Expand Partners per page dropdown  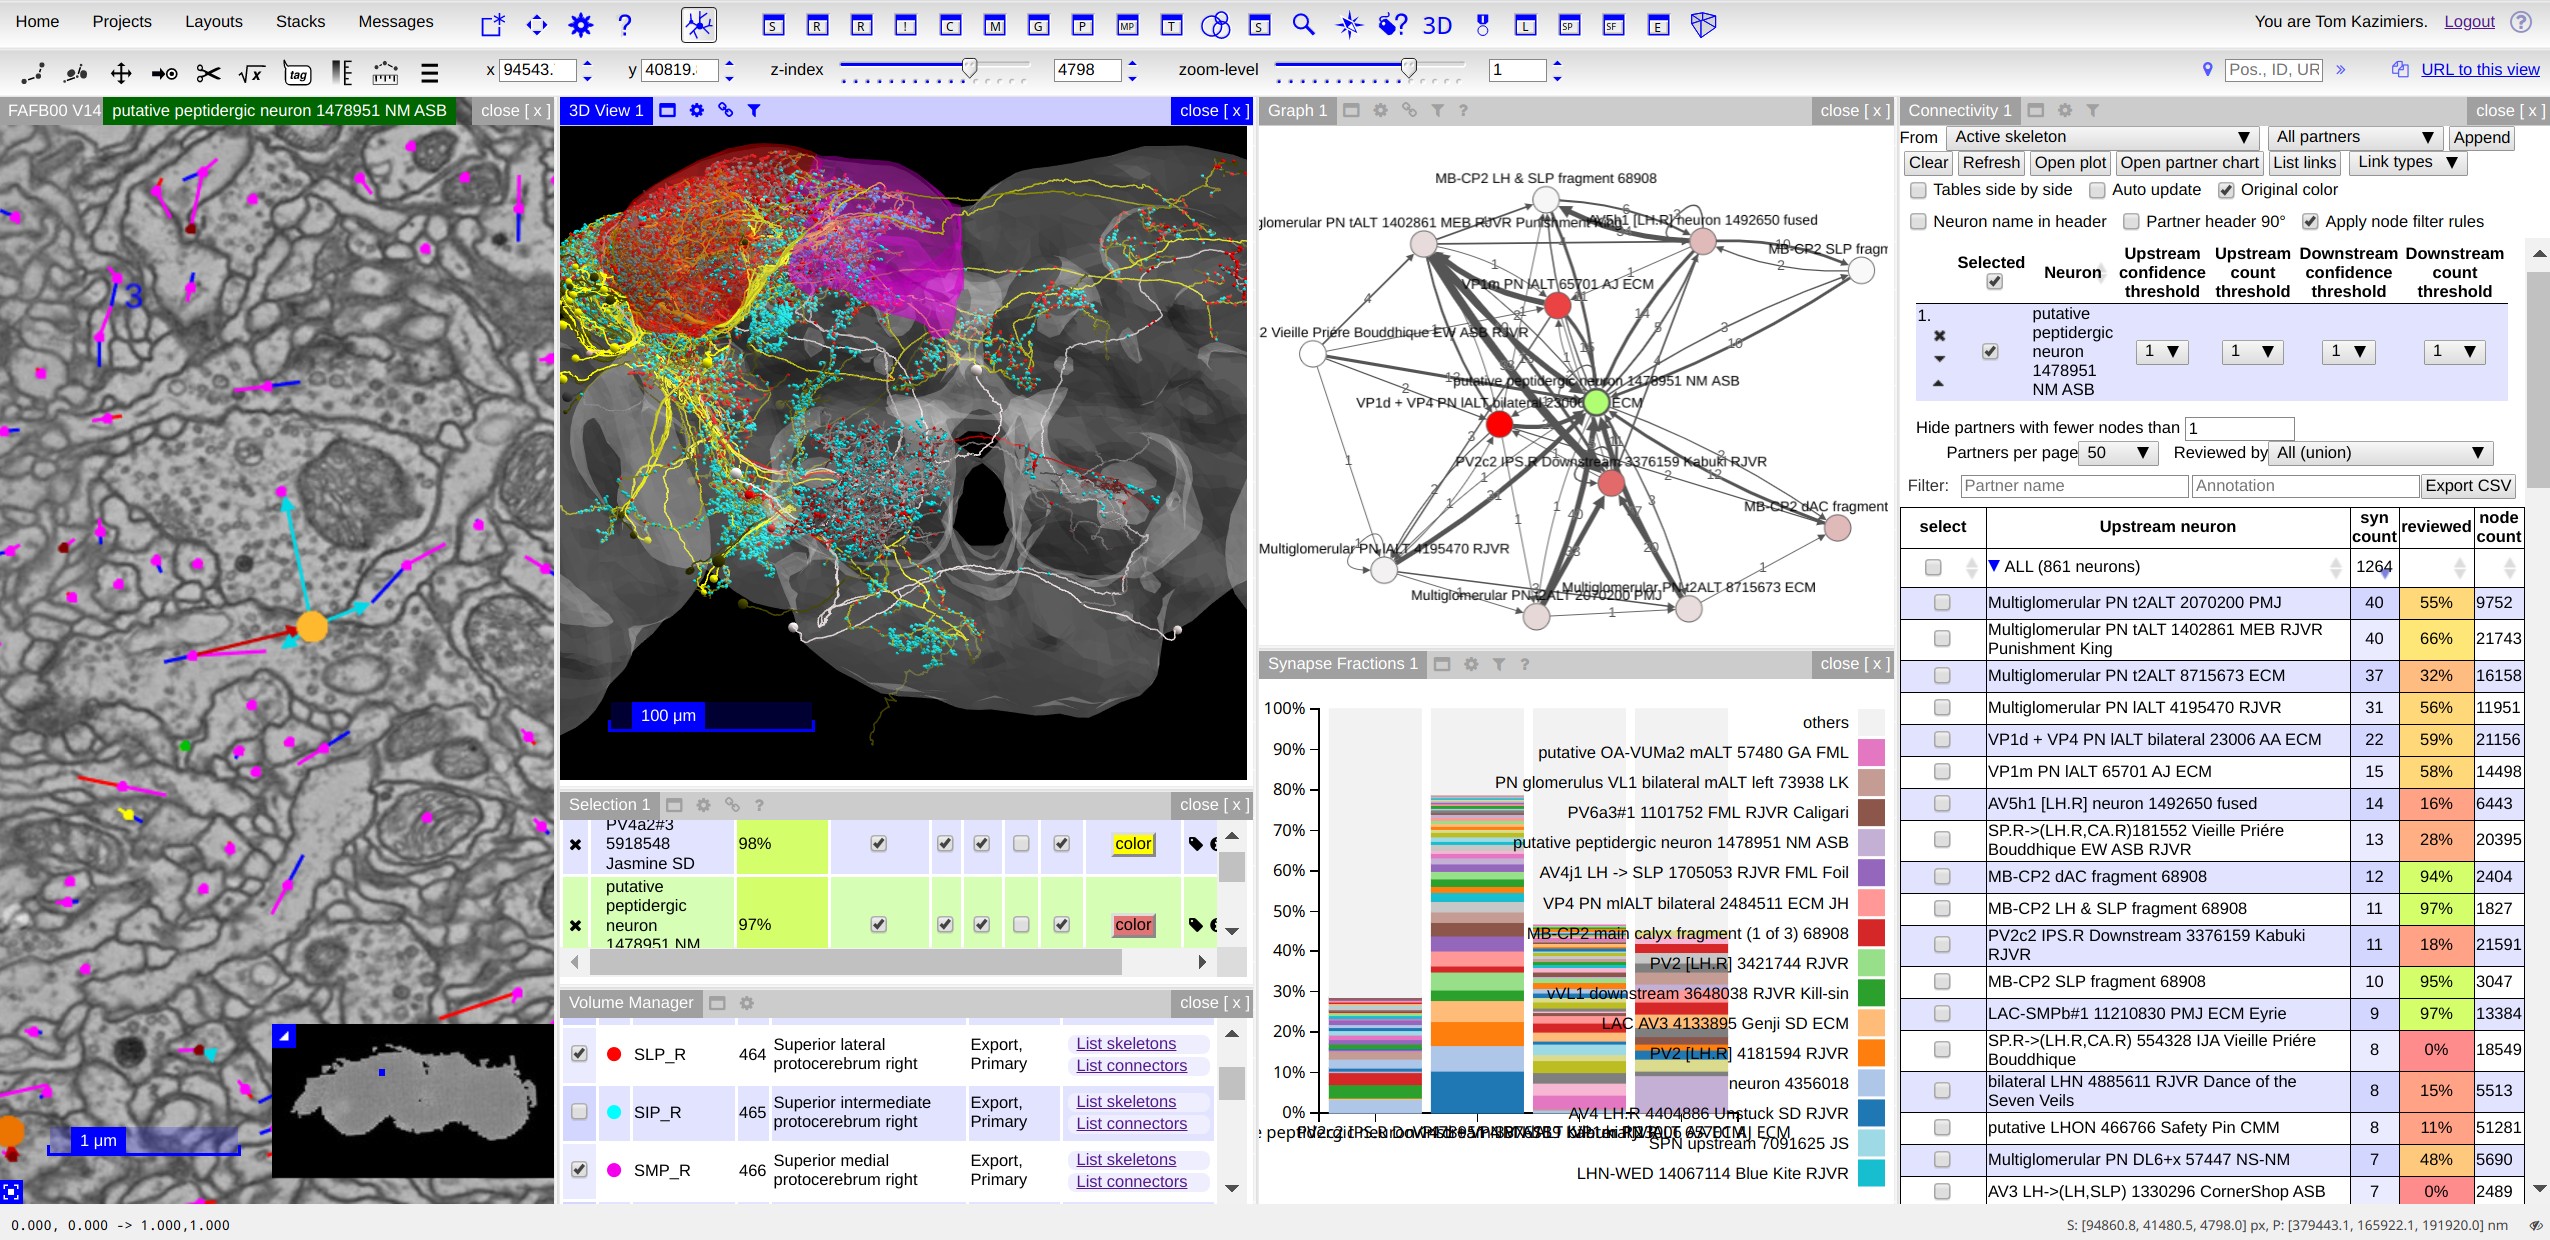[x=2118, y=453]
